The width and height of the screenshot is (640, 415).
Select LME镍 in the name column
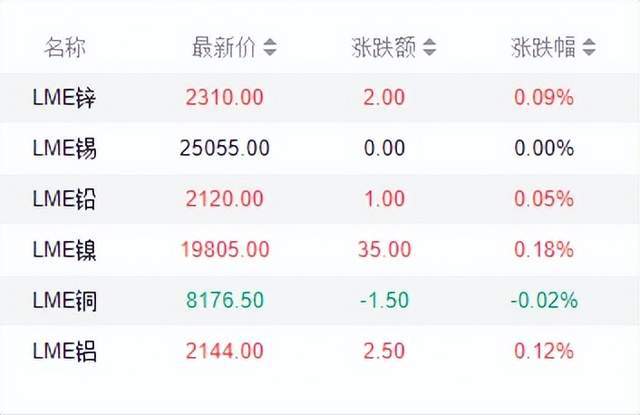click(64, 249)
